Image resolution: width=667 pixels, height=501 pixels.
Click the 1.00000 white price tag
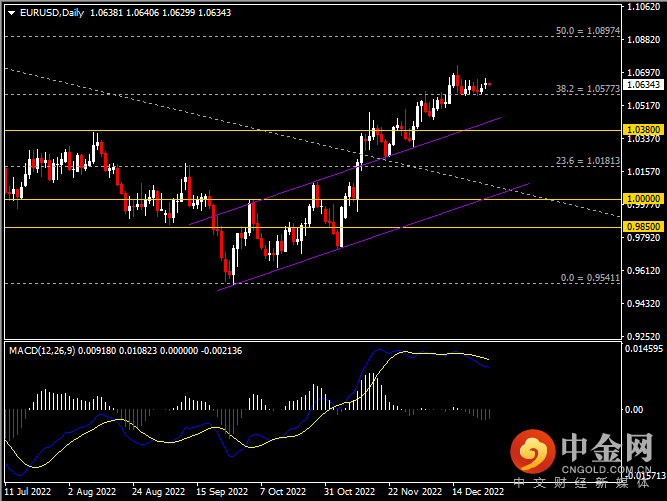tap(641, 199)
